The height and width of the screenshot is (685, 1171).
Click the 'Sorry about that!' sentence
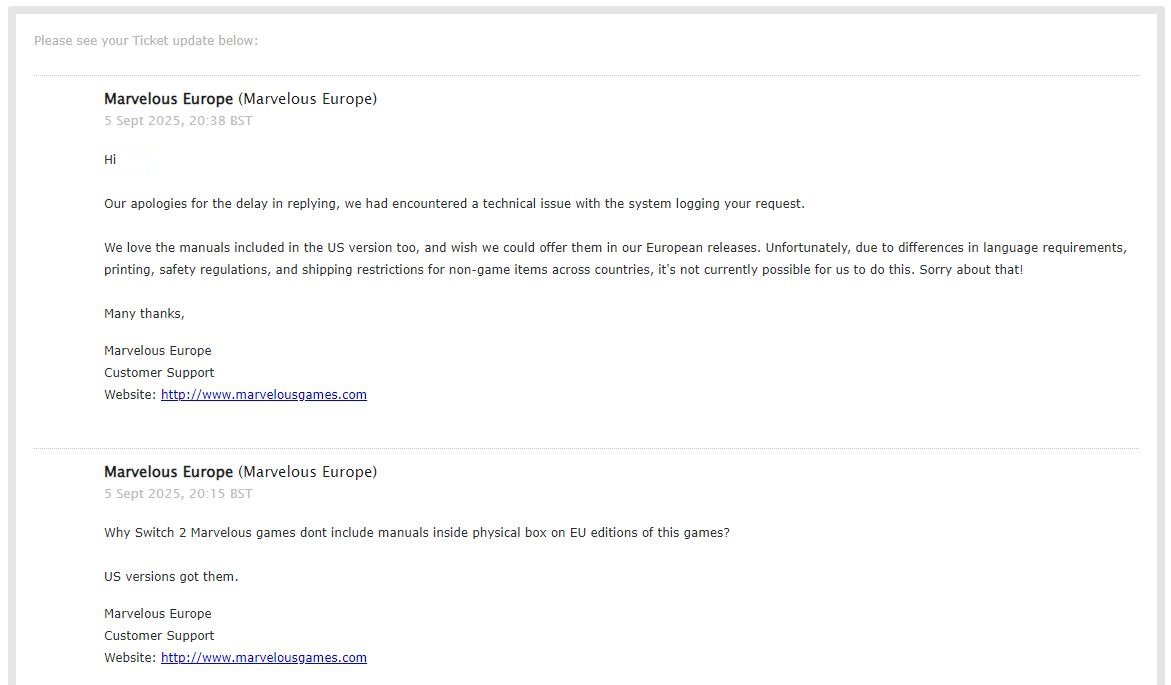pyautogui.click(x=971, y=270)
